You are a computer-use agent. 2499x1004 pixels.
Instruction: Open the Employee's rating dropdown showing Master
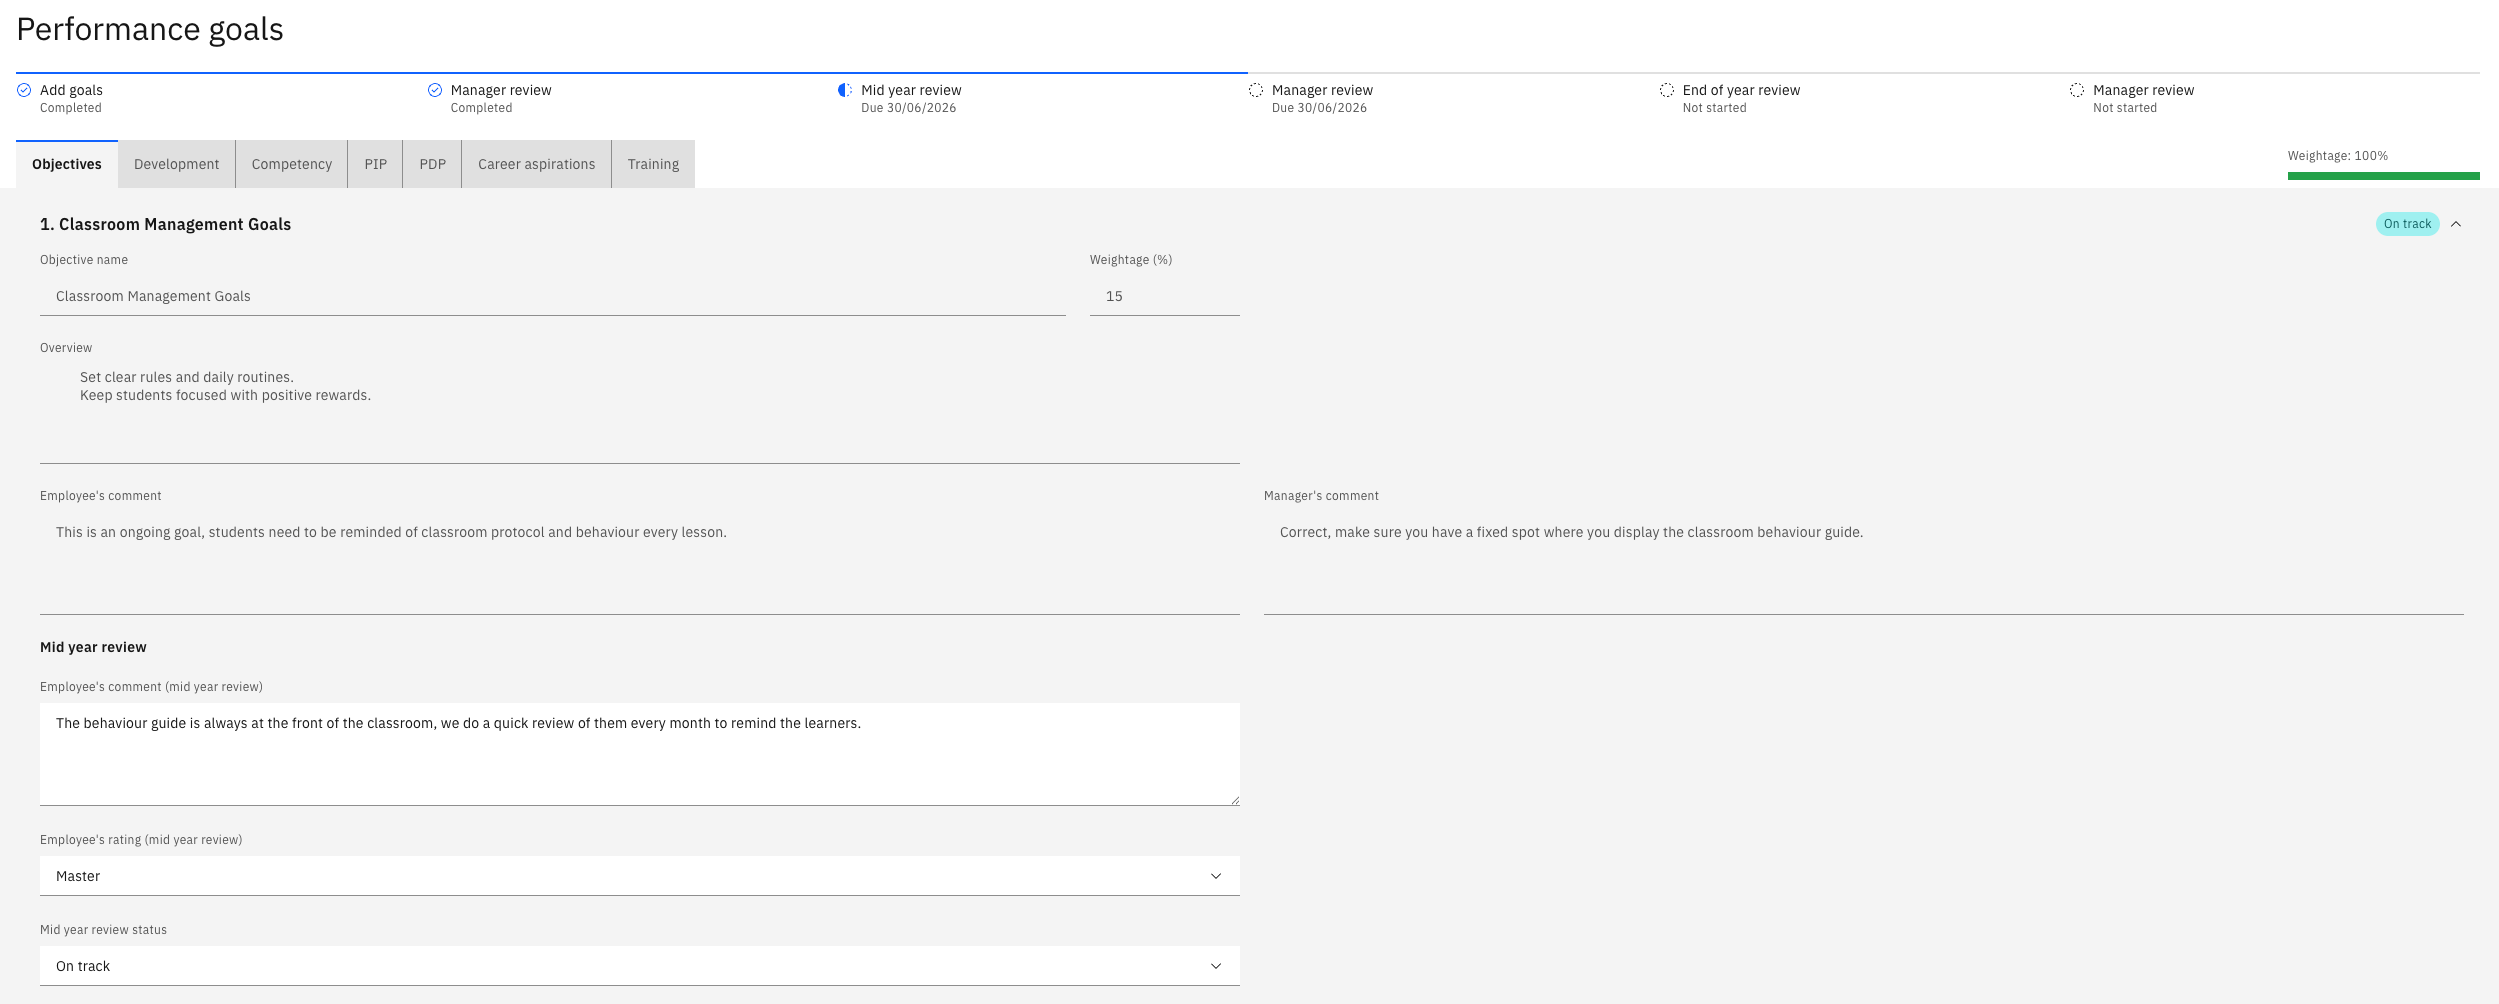pos(640,876)
